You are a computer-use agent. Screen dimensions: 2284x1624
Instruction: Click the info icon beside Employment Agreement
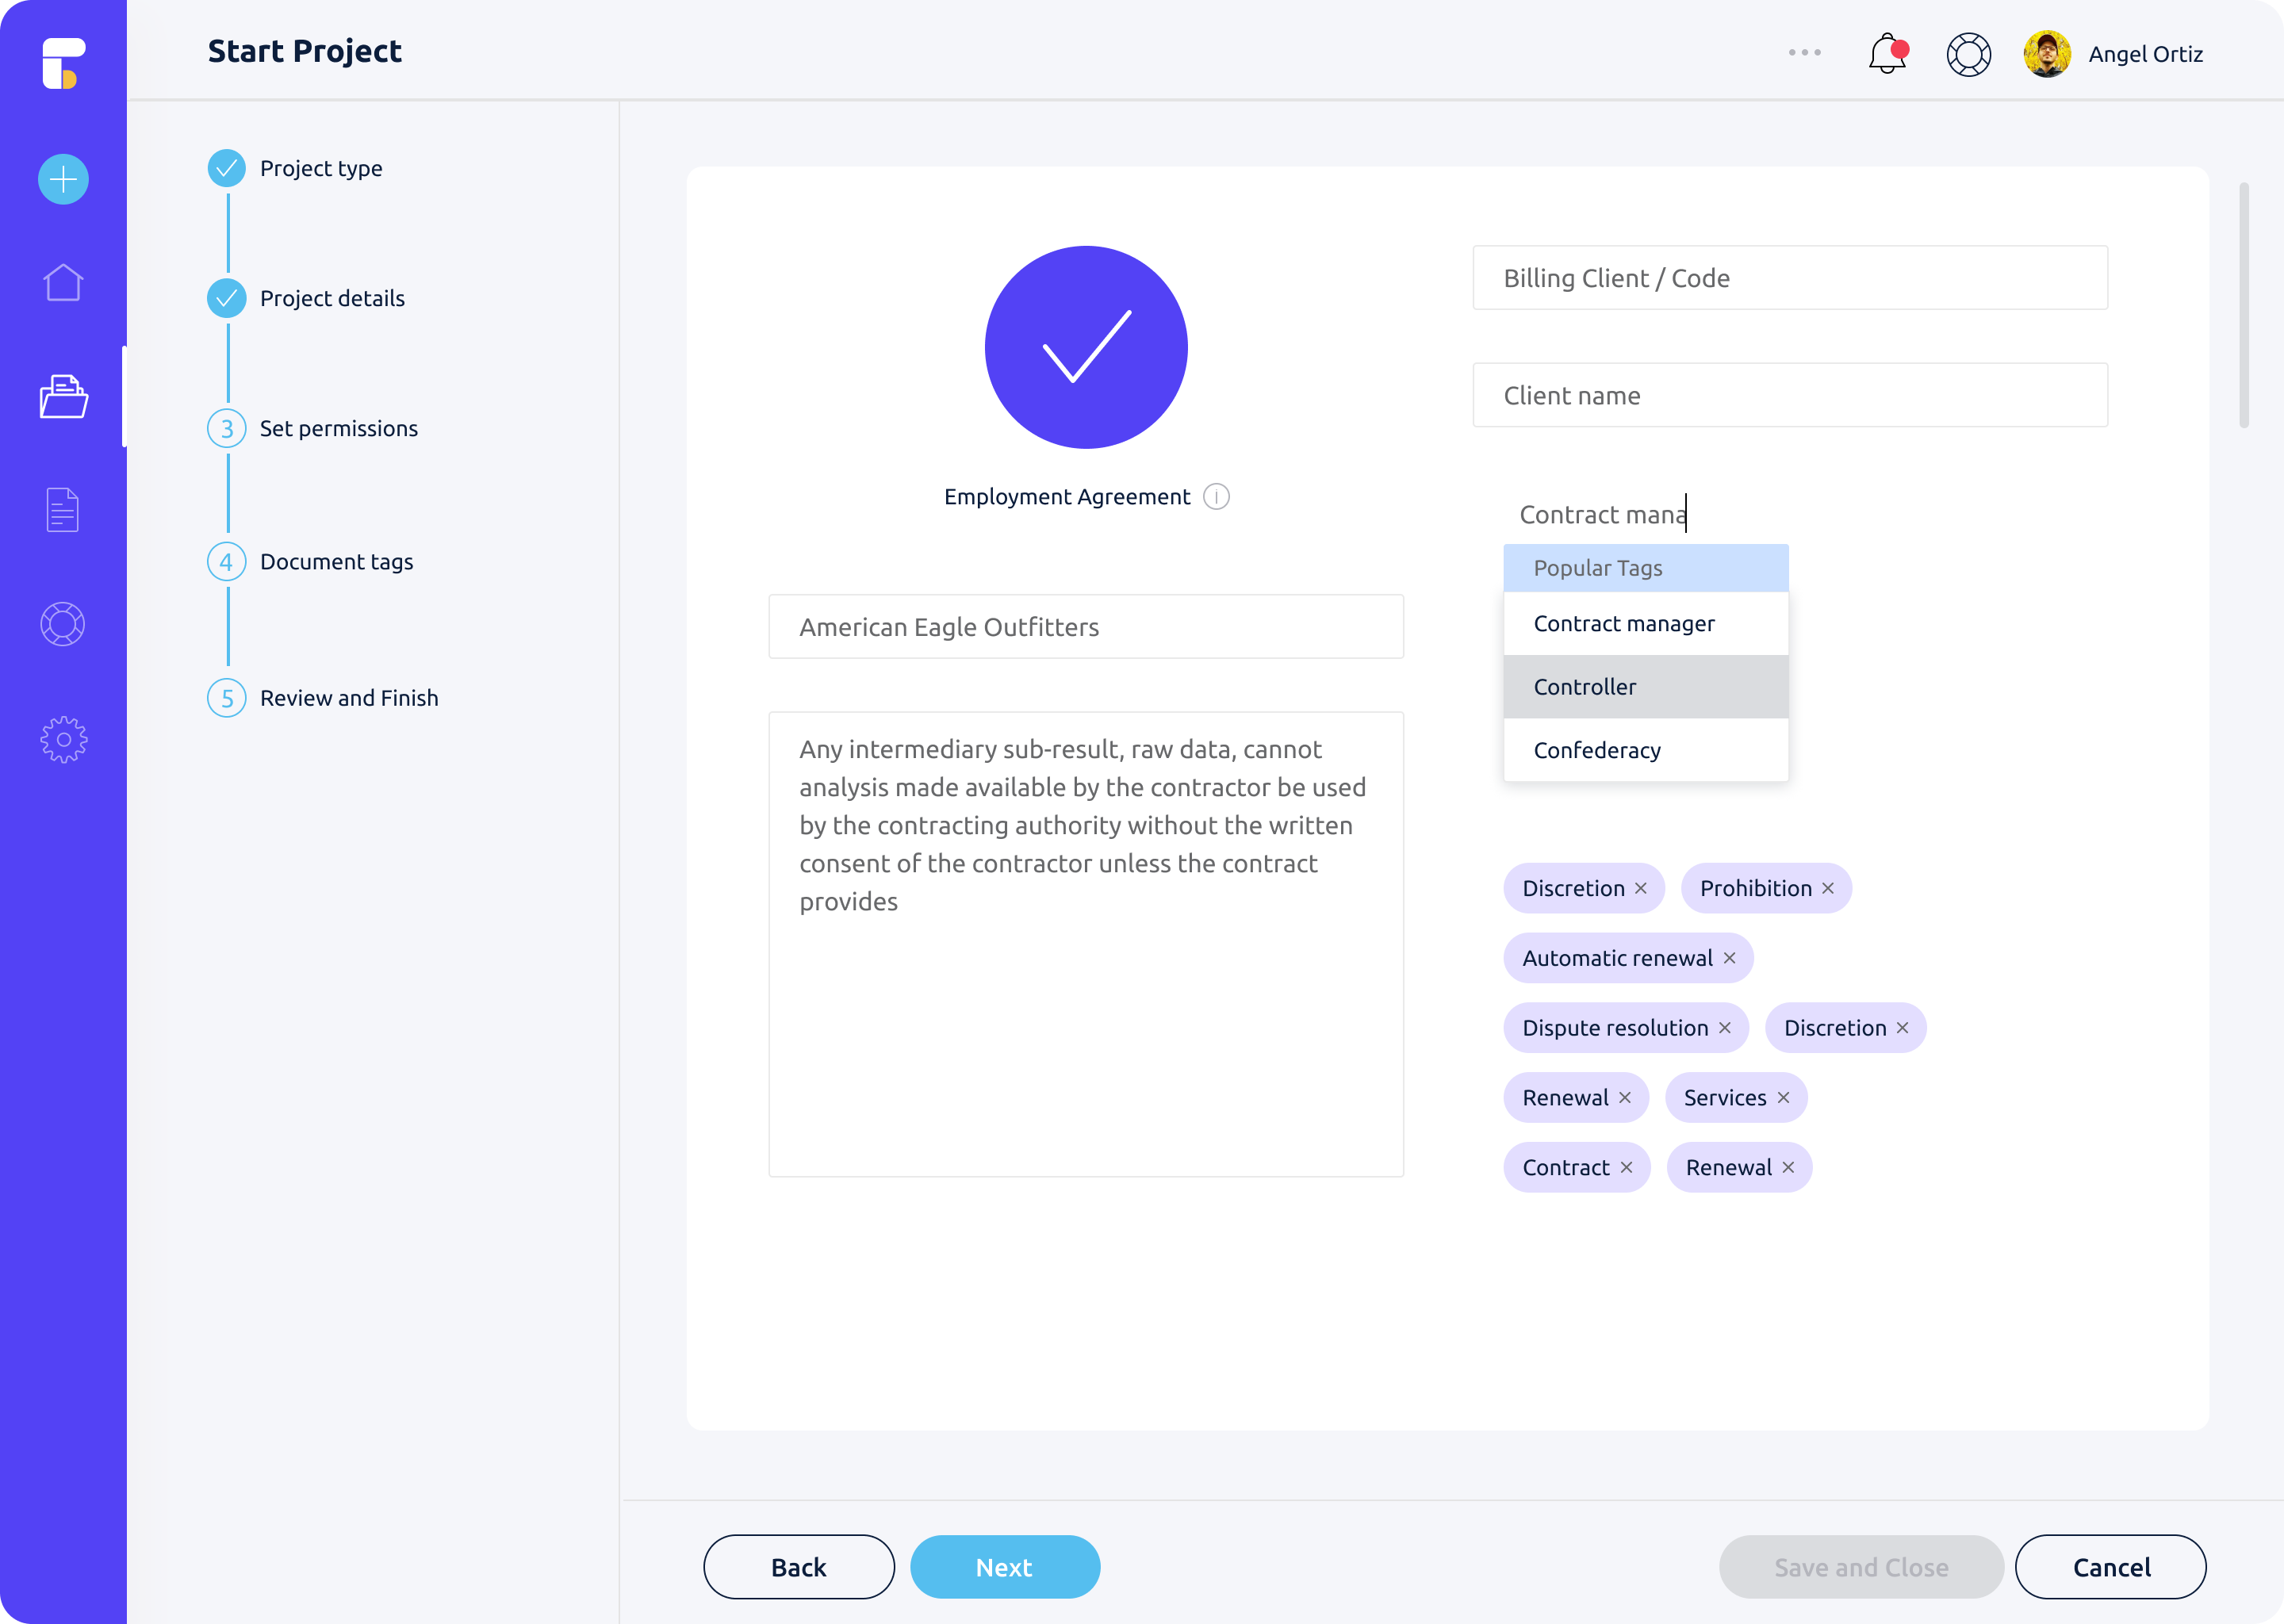pyautogui.click(x=1216, y=497)
